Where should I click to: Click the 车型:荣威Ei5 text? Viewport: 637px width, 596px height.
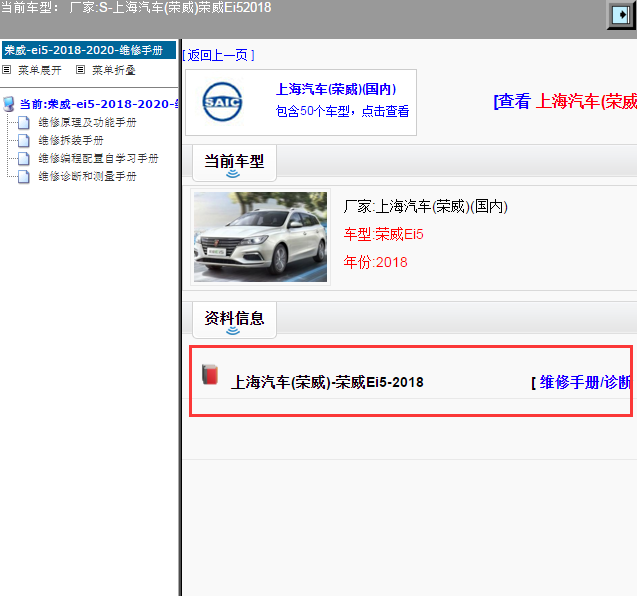384,234
